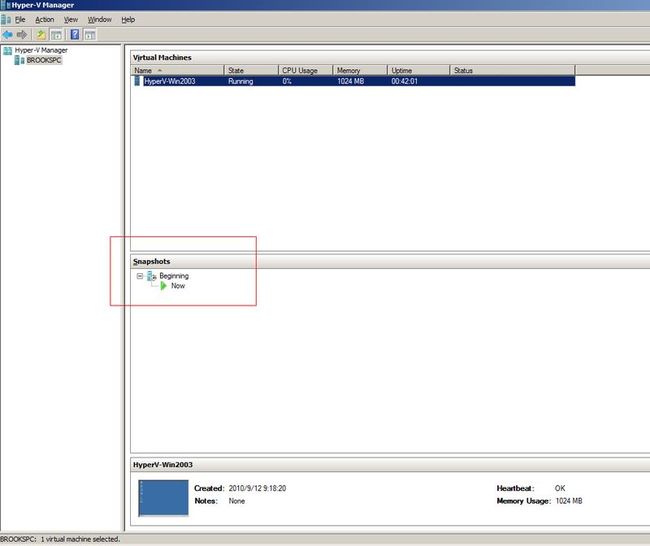Sort by the Name column header
This screenshot has height=546, width=650.
177,70
